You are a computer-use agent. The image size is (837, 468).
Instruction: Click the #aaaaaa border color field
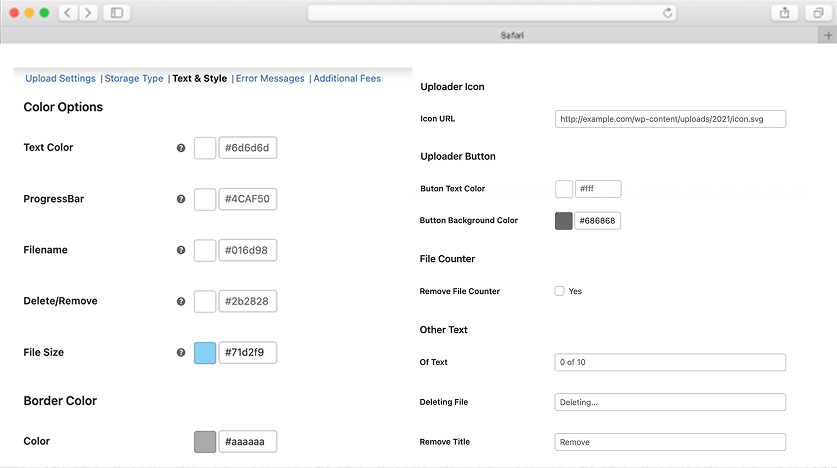pyautogui.click(x=248, y=442)
